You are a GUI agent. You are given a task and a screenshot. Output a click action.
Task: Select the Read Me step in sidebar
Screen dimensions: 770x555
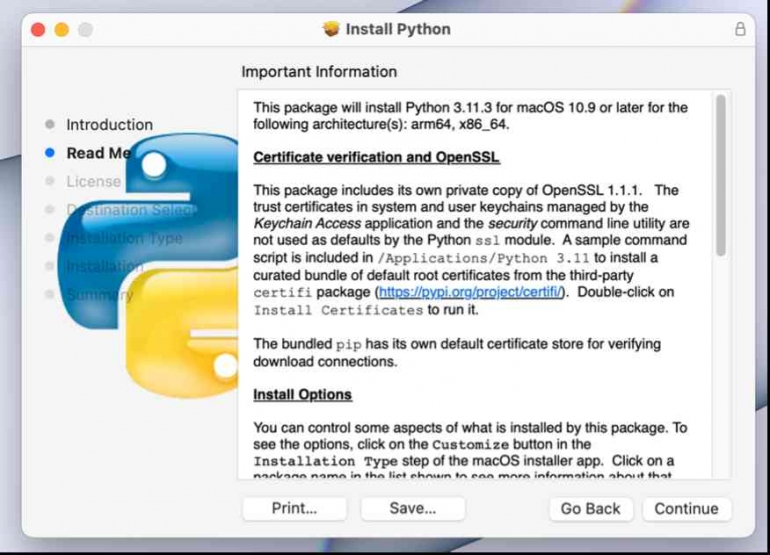[x=98, y=153]
